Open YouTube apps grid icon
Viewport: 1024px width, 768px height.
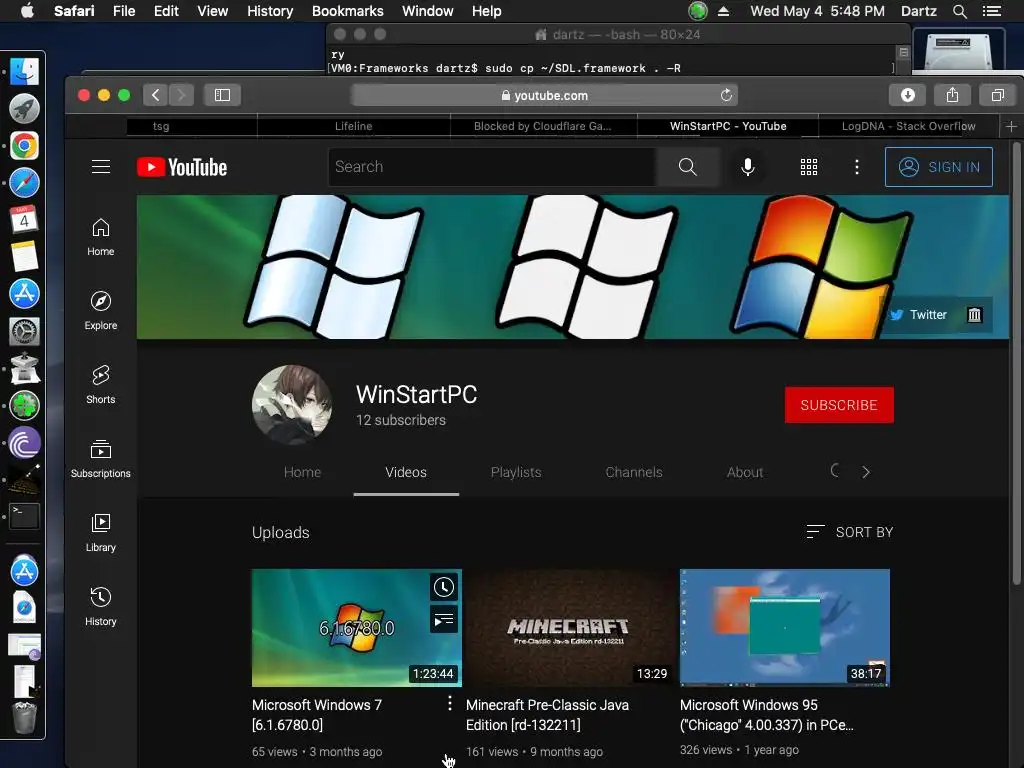coord(808,167)
